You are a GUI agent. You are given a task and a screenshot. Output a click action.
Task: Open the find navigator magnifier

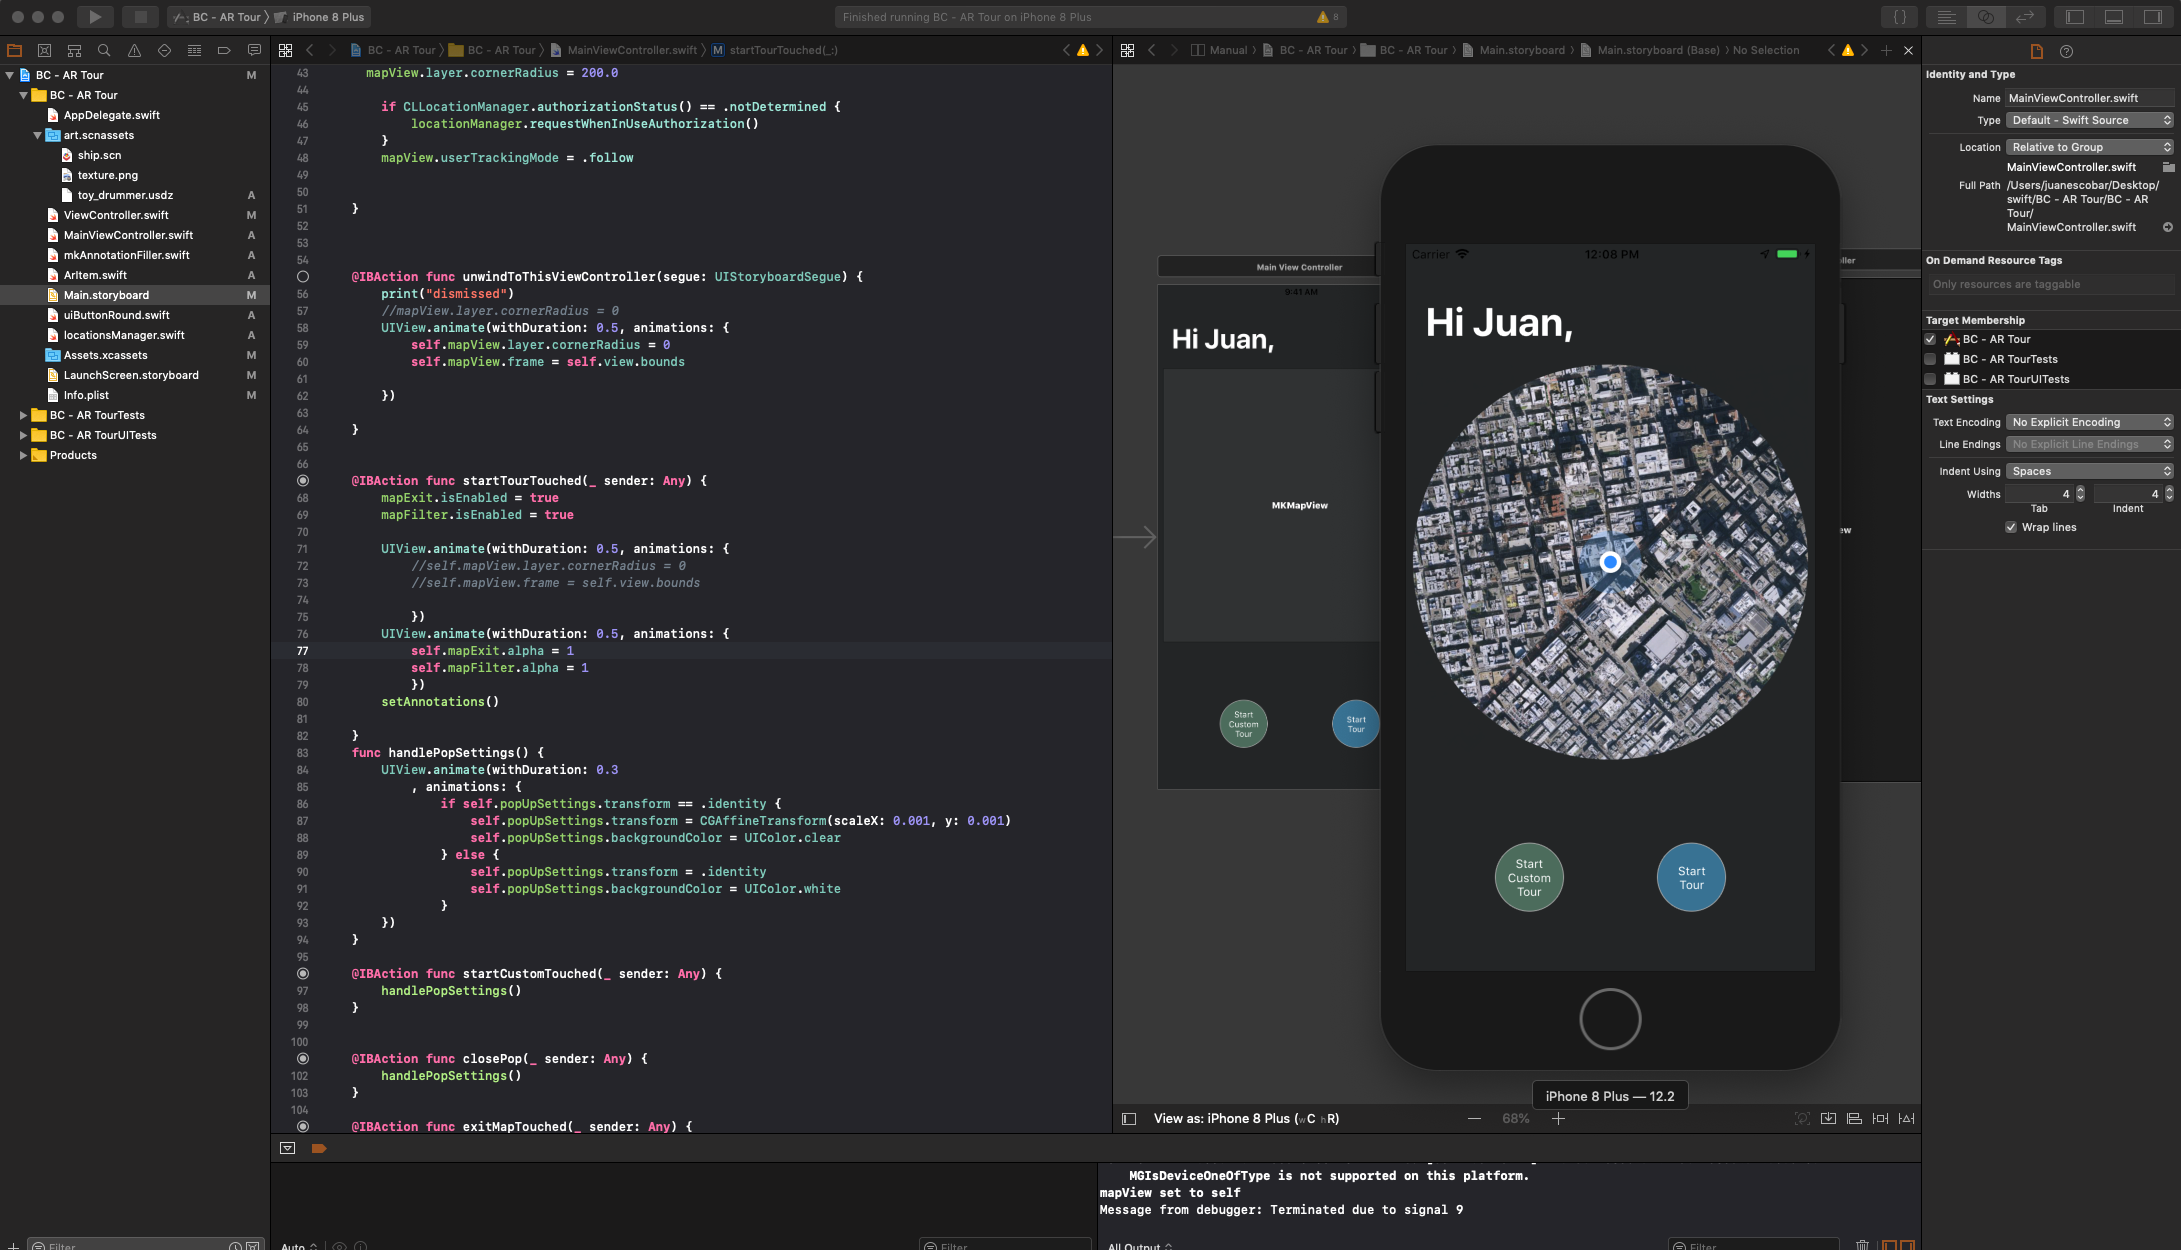pyautogui.click(x=104, y=50)
